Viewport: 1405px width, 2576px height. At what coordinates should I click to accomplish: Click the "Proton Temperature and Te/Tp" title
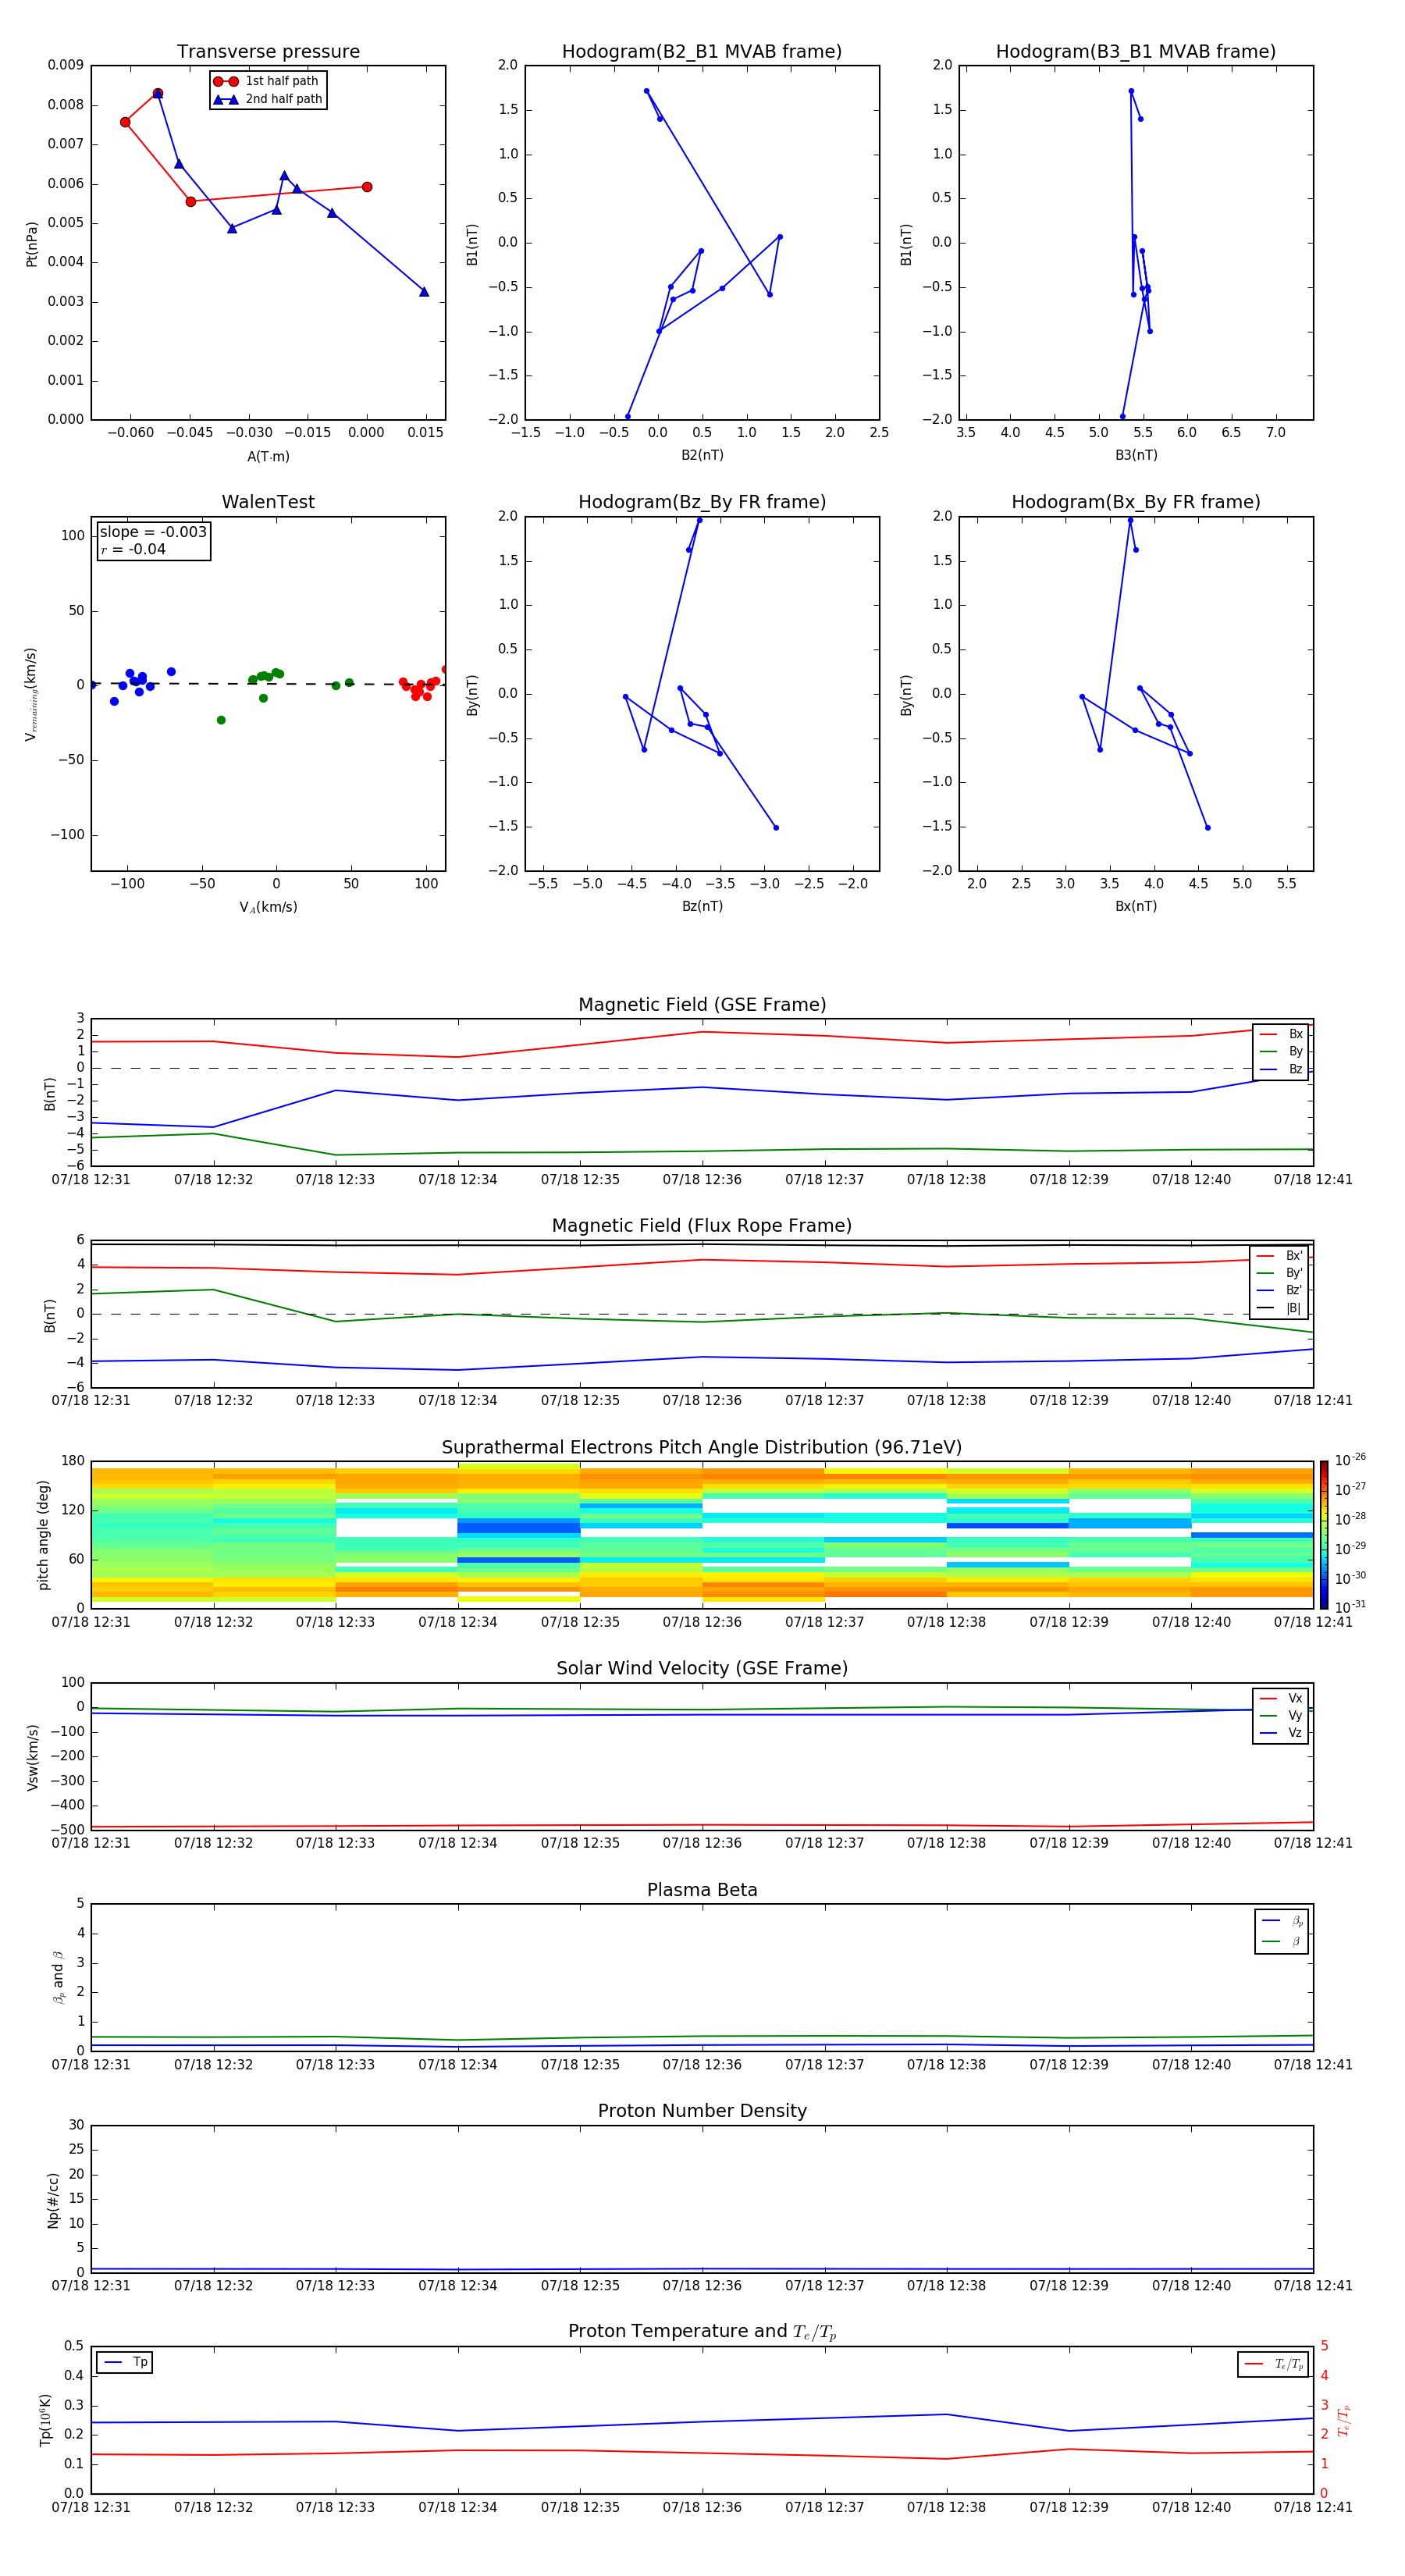[x=702, y=2332]
